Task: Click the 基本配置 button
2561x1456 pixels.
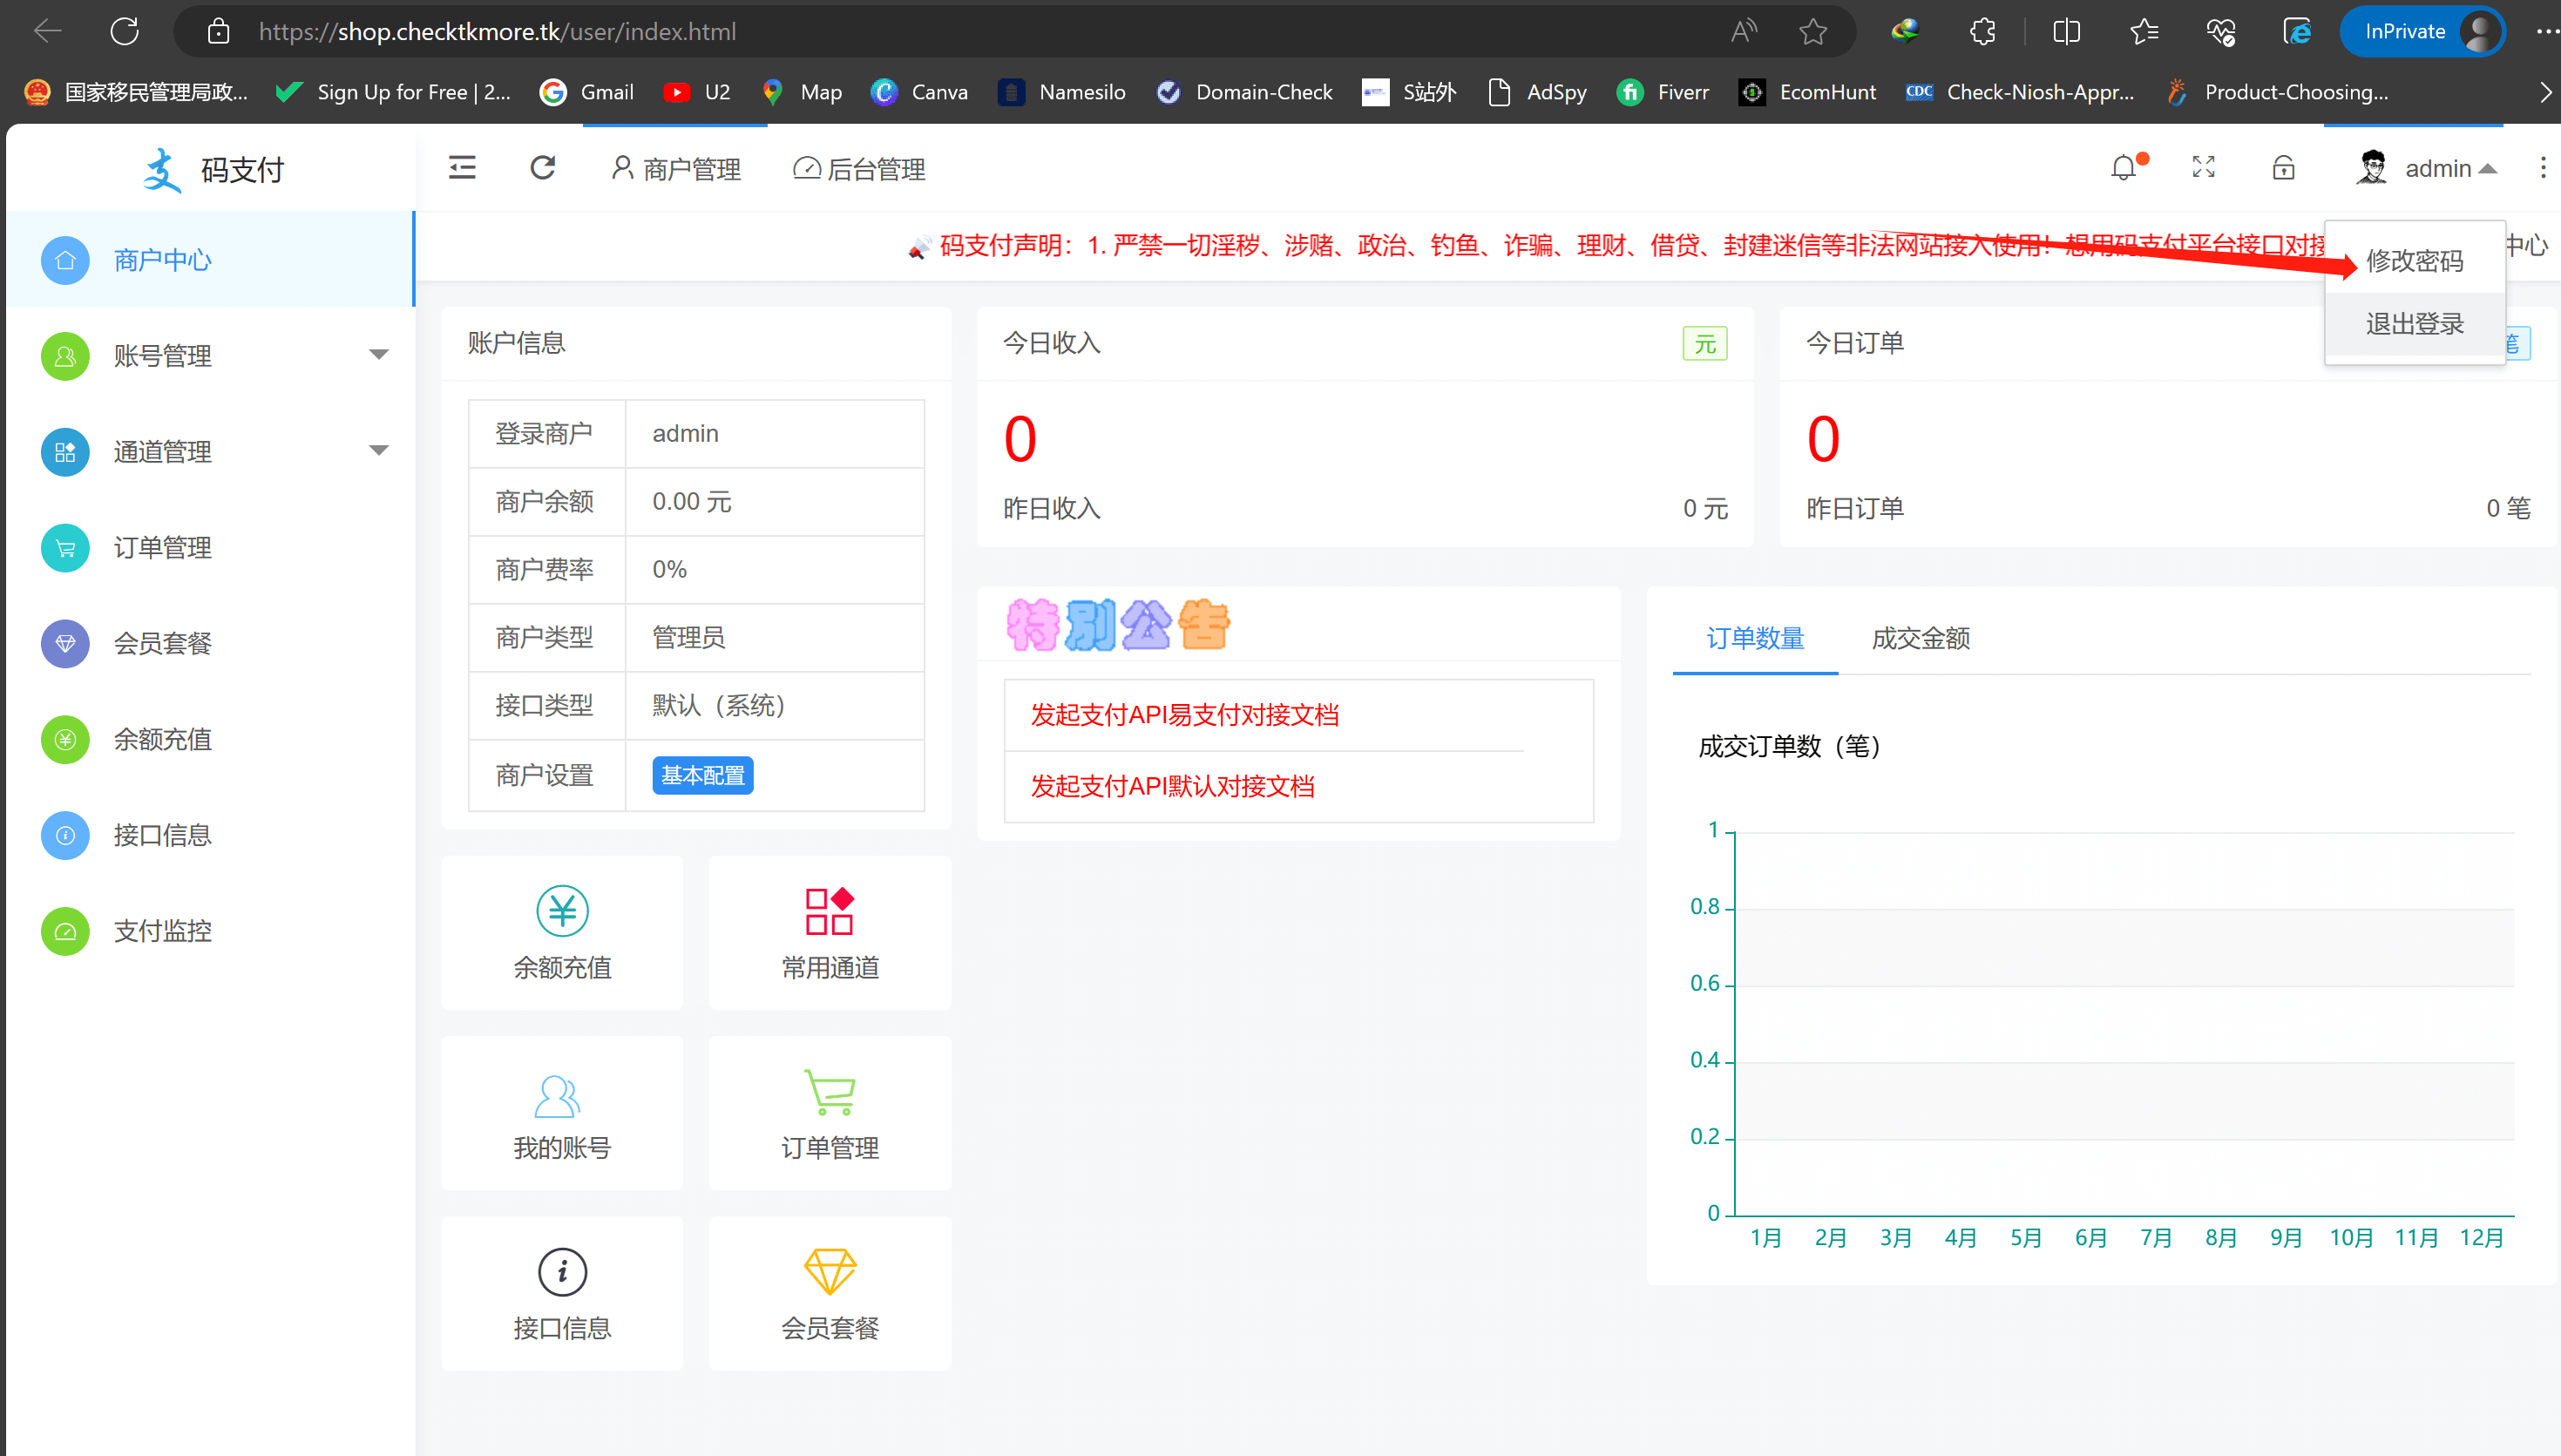Action: pos(702,775)
